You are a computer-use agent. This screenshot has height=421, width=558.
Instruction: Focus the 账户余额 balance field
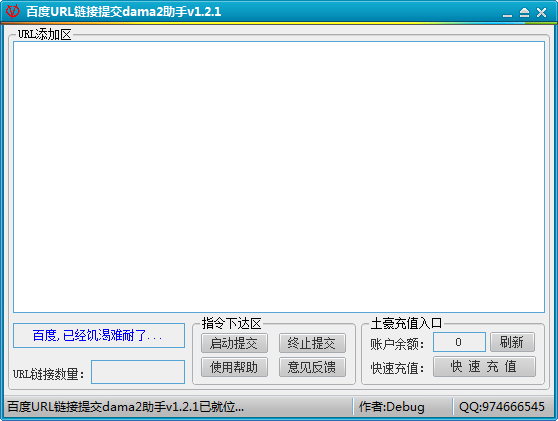pyautogui.click(x=459, y=342)
